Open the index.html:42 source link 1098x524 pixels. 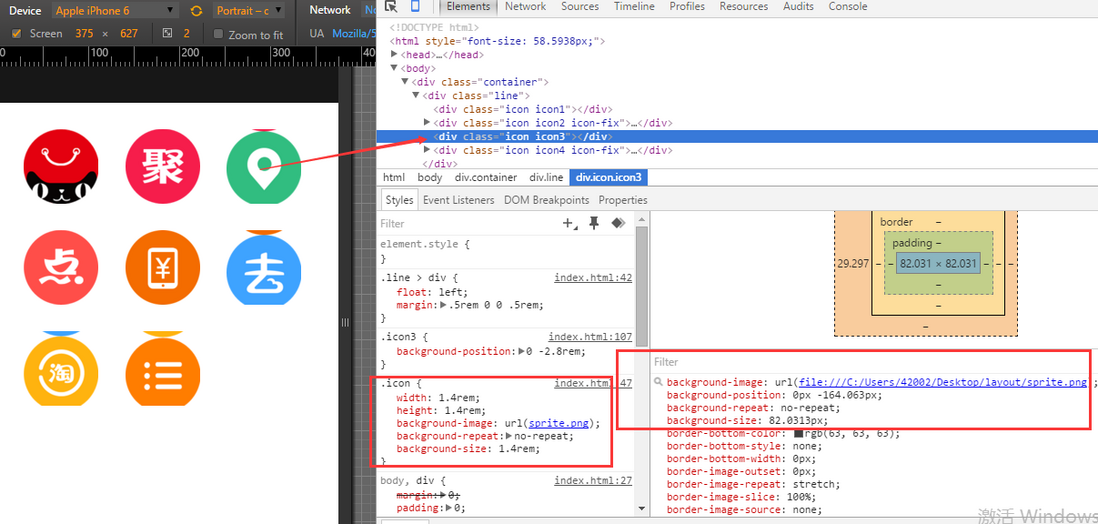pos(593,277)
